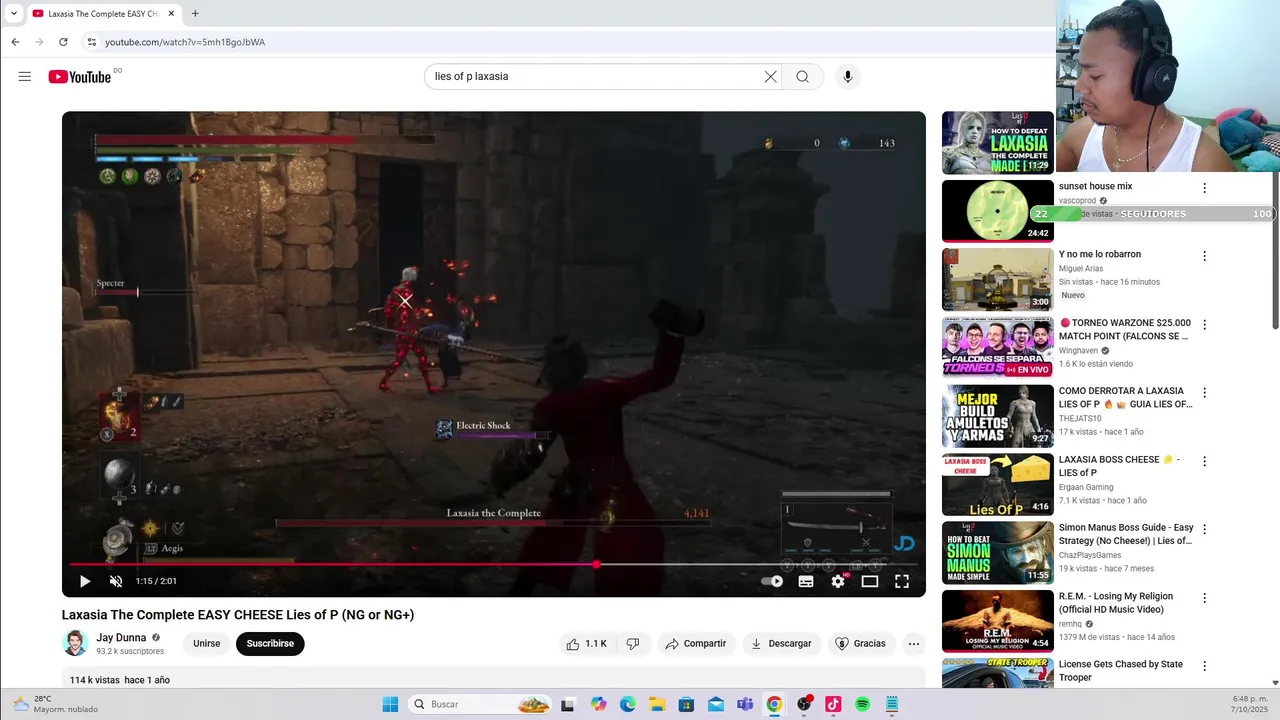Screen dimensions: 1280x720
Task: Open the 'sunset house mix' thumbnail
Action: point(997,211)
